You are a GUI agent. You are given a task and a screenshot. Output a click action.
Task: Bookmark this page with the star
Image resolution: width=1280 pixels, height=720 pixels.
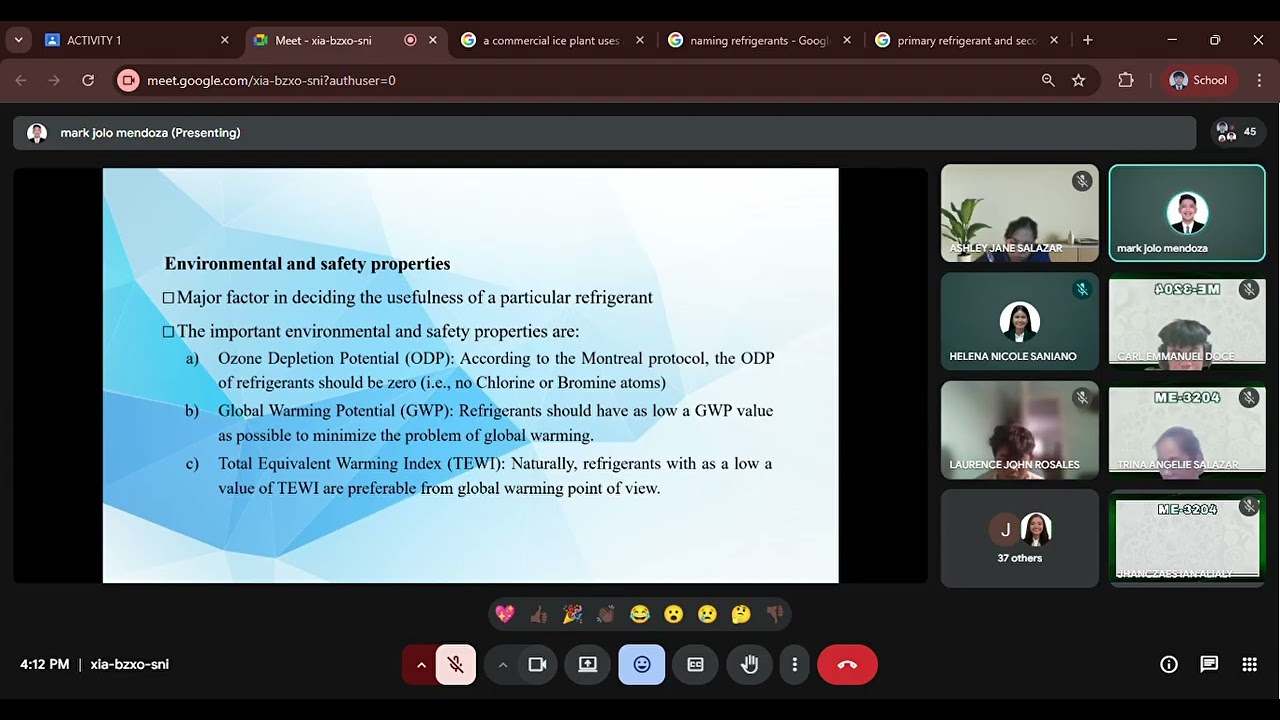coord(1078,80)
